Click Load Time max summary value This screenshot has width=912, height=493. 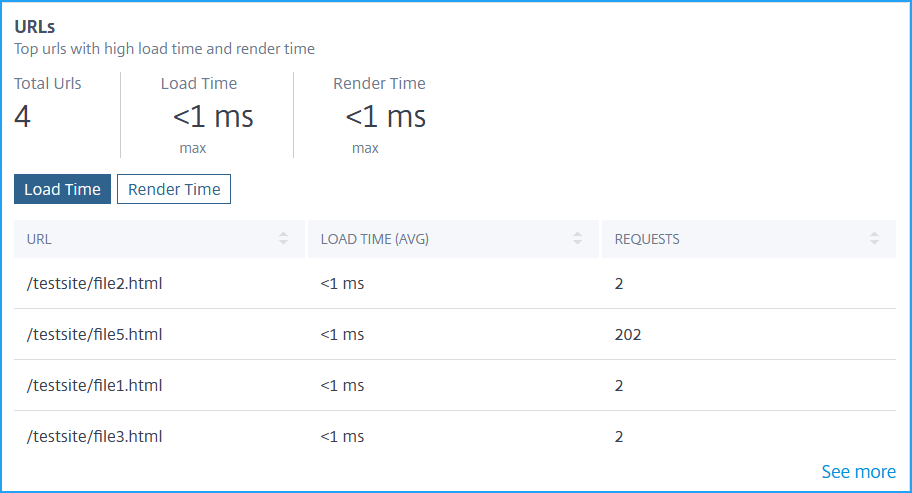213,116
